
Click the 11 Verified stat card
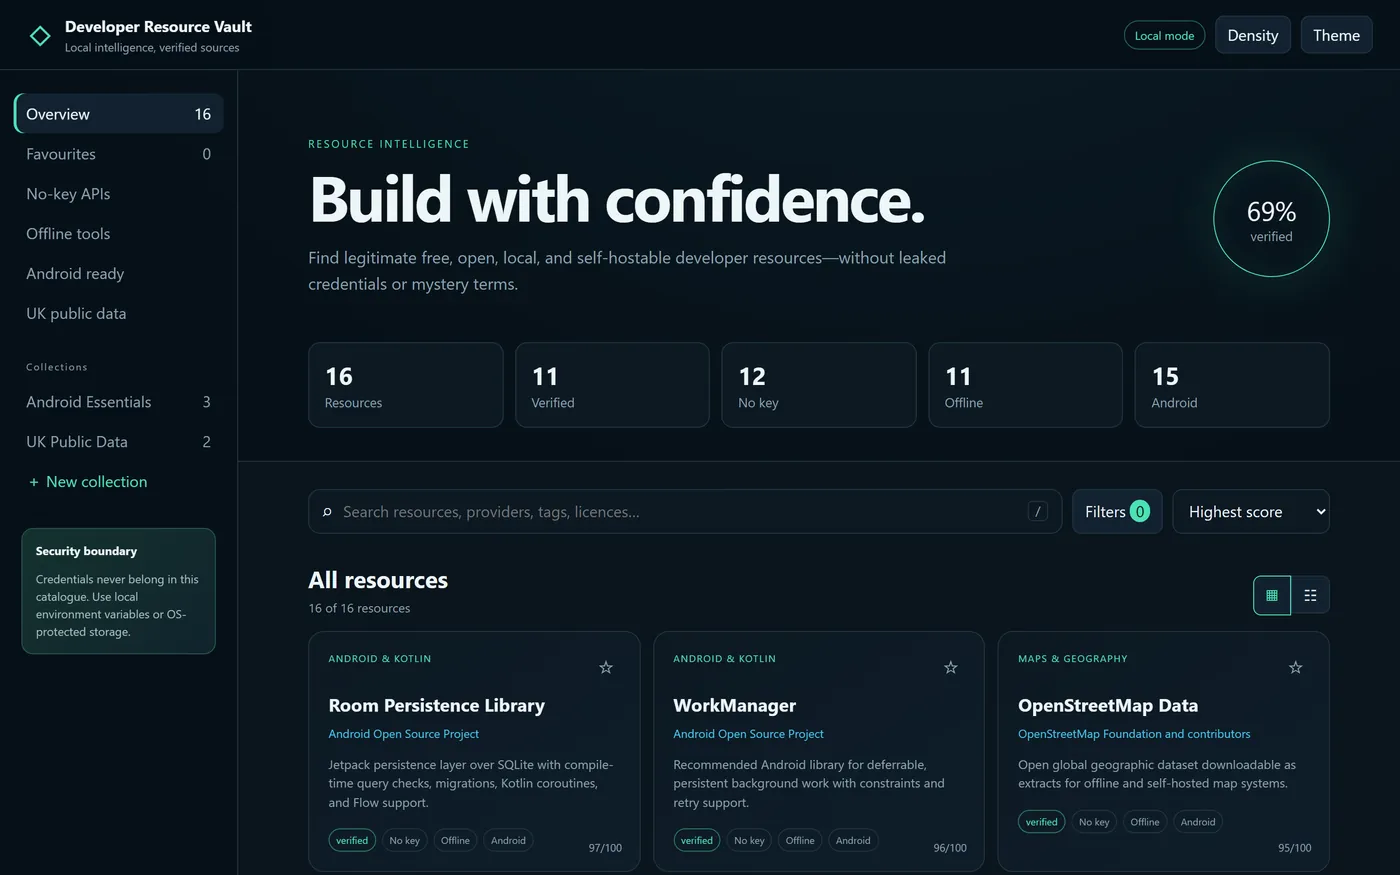tap(612, 385)
